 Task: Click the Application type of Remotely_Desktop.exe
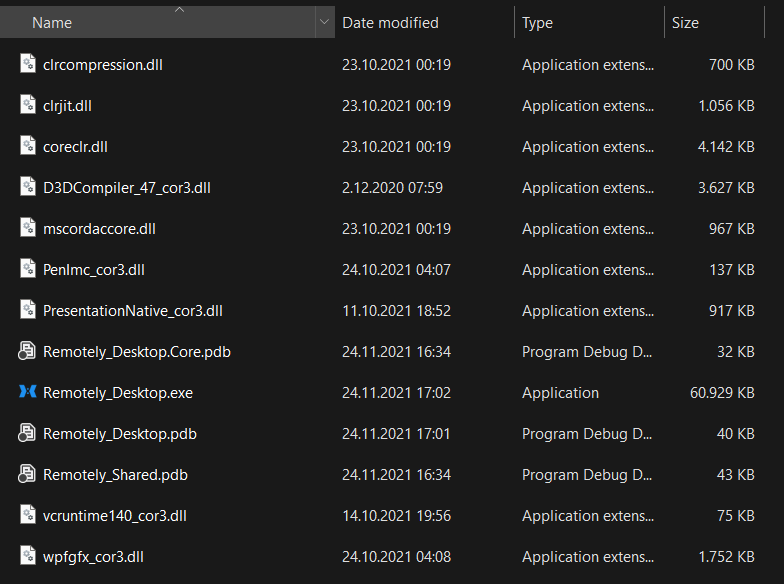[560, 393]
